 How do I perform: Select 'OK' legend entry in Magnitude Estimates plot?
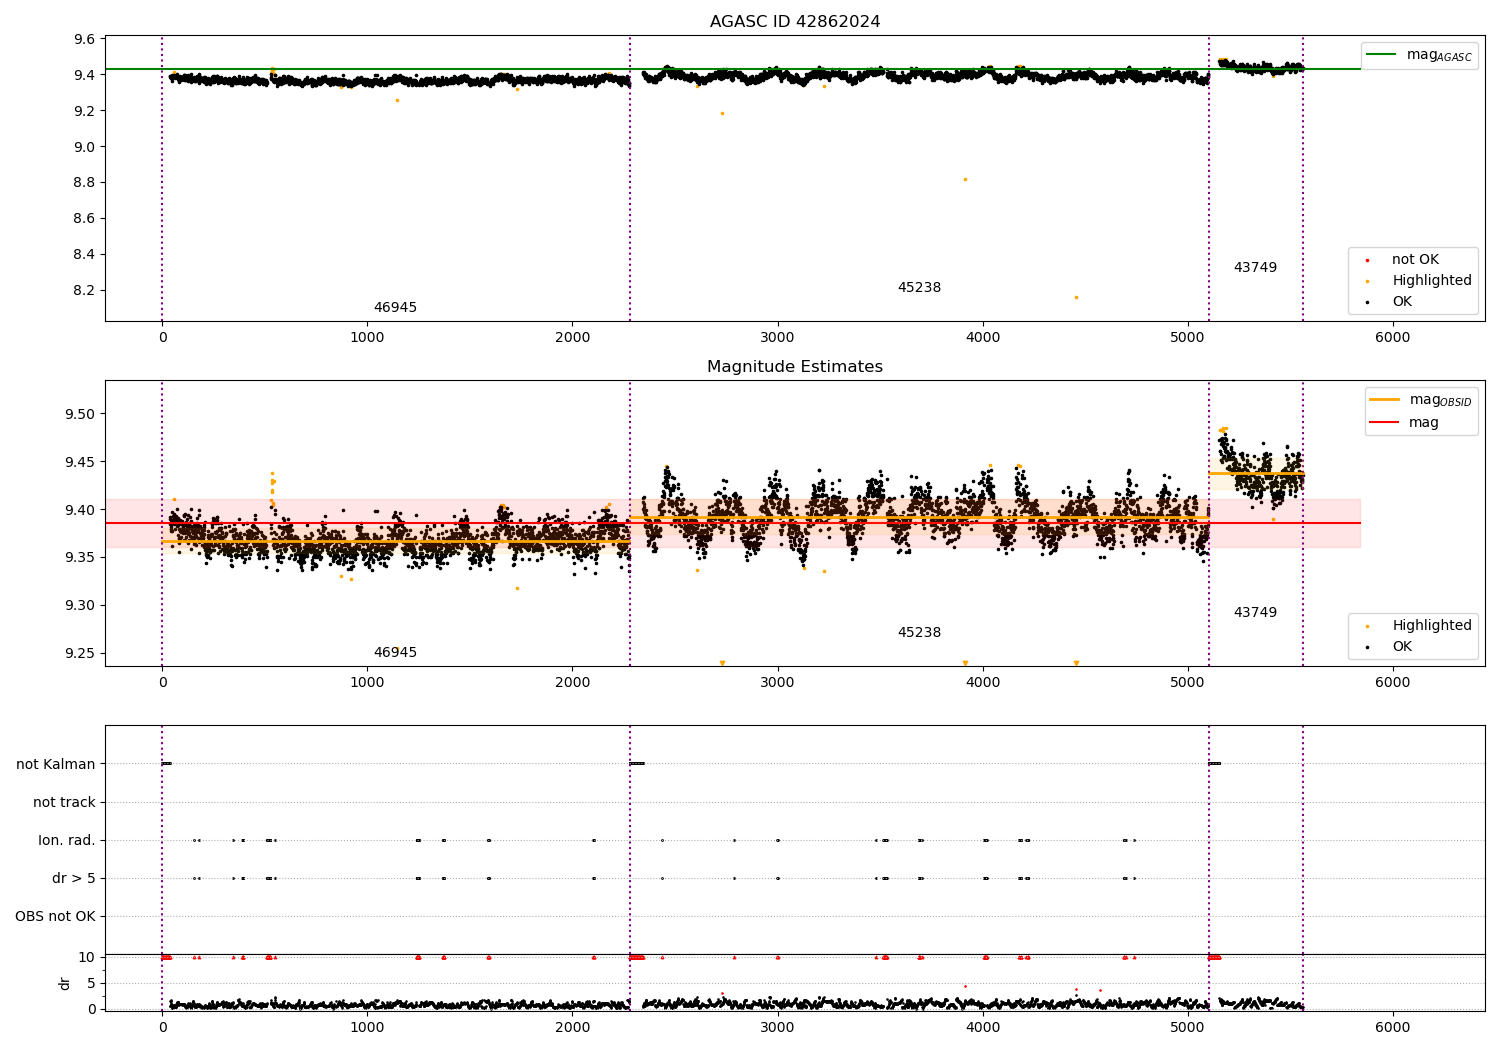(1402, 647)
